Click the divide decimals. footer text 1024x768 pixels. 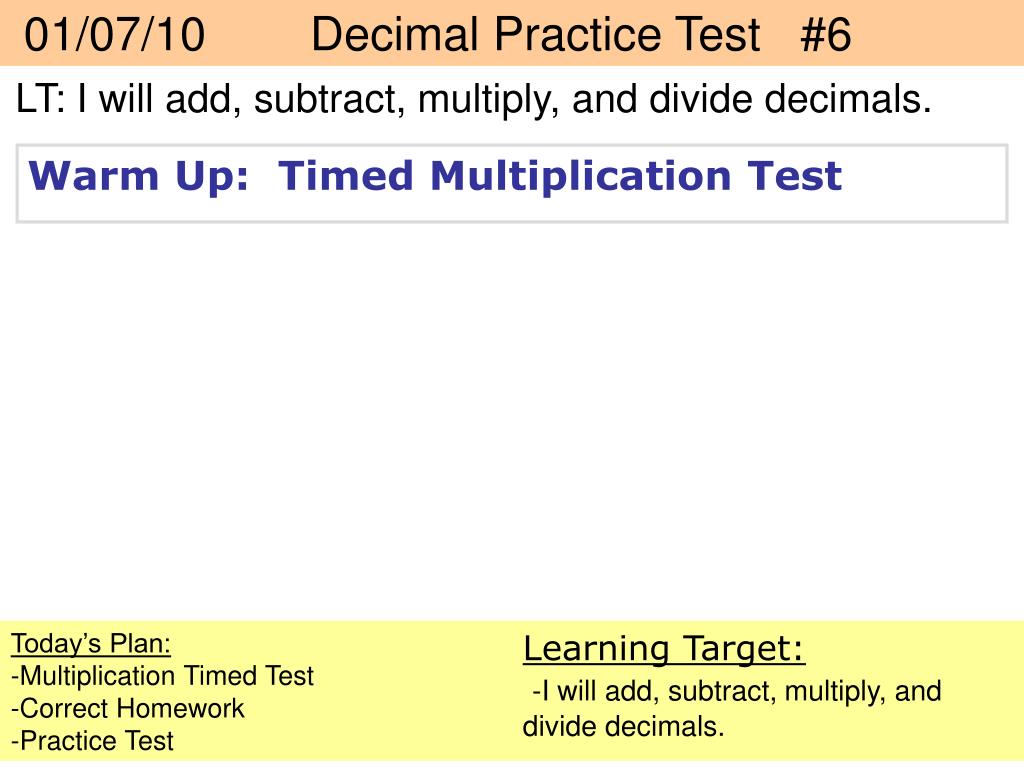coord(624,727)
